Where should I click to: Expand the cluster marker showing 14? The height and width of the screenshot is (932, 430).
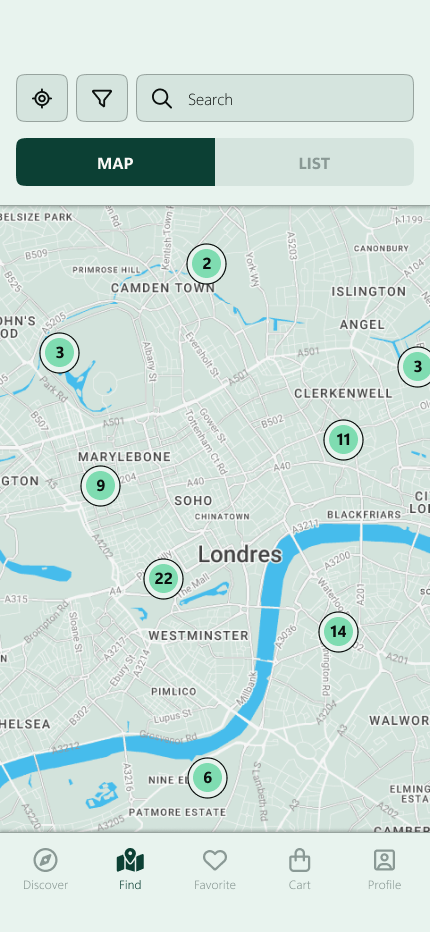(x=338, y=632)
